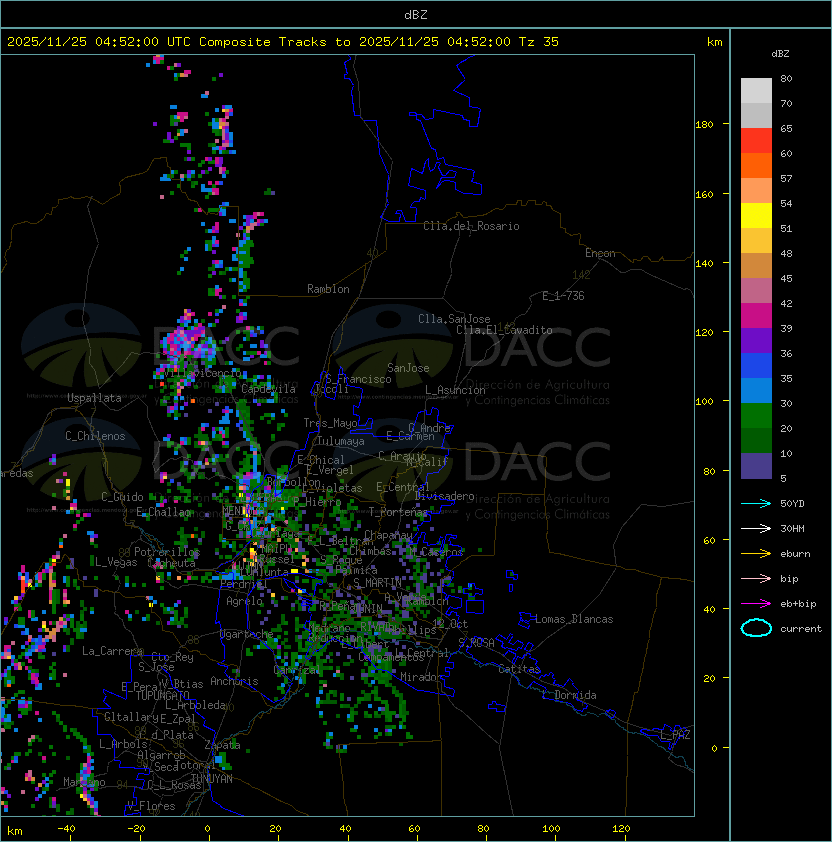Click the '-40' tick on the bottom km axis

(x=66, y=829)
